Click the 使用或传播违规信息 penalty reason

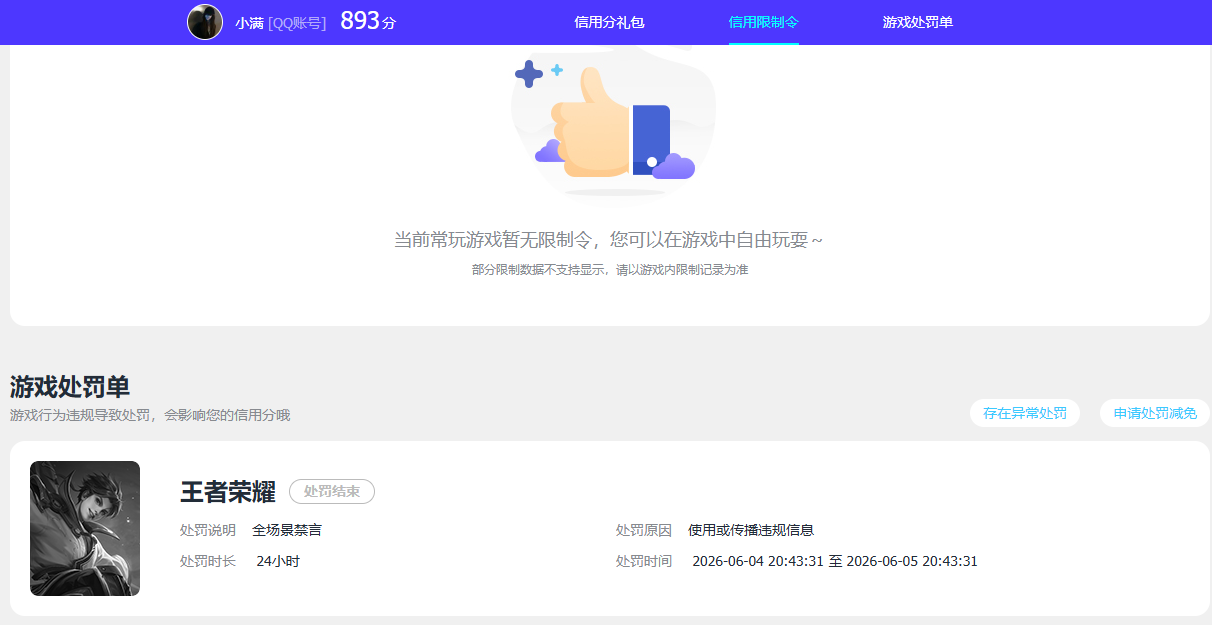coord(751,530)
